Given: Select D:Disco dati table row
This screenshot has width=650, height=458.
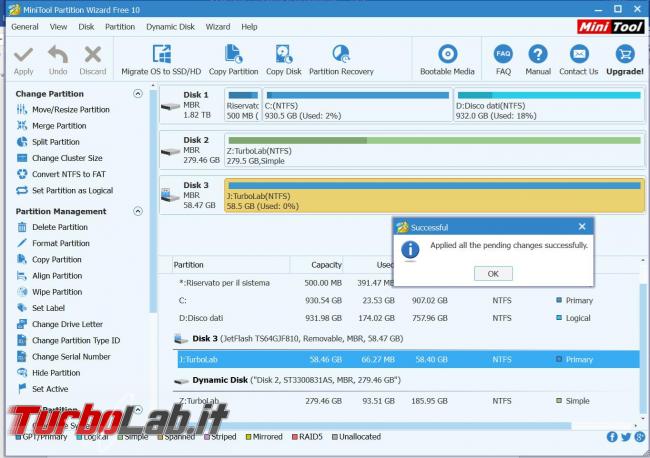Looking at the screenshot, I should point(408,318).
